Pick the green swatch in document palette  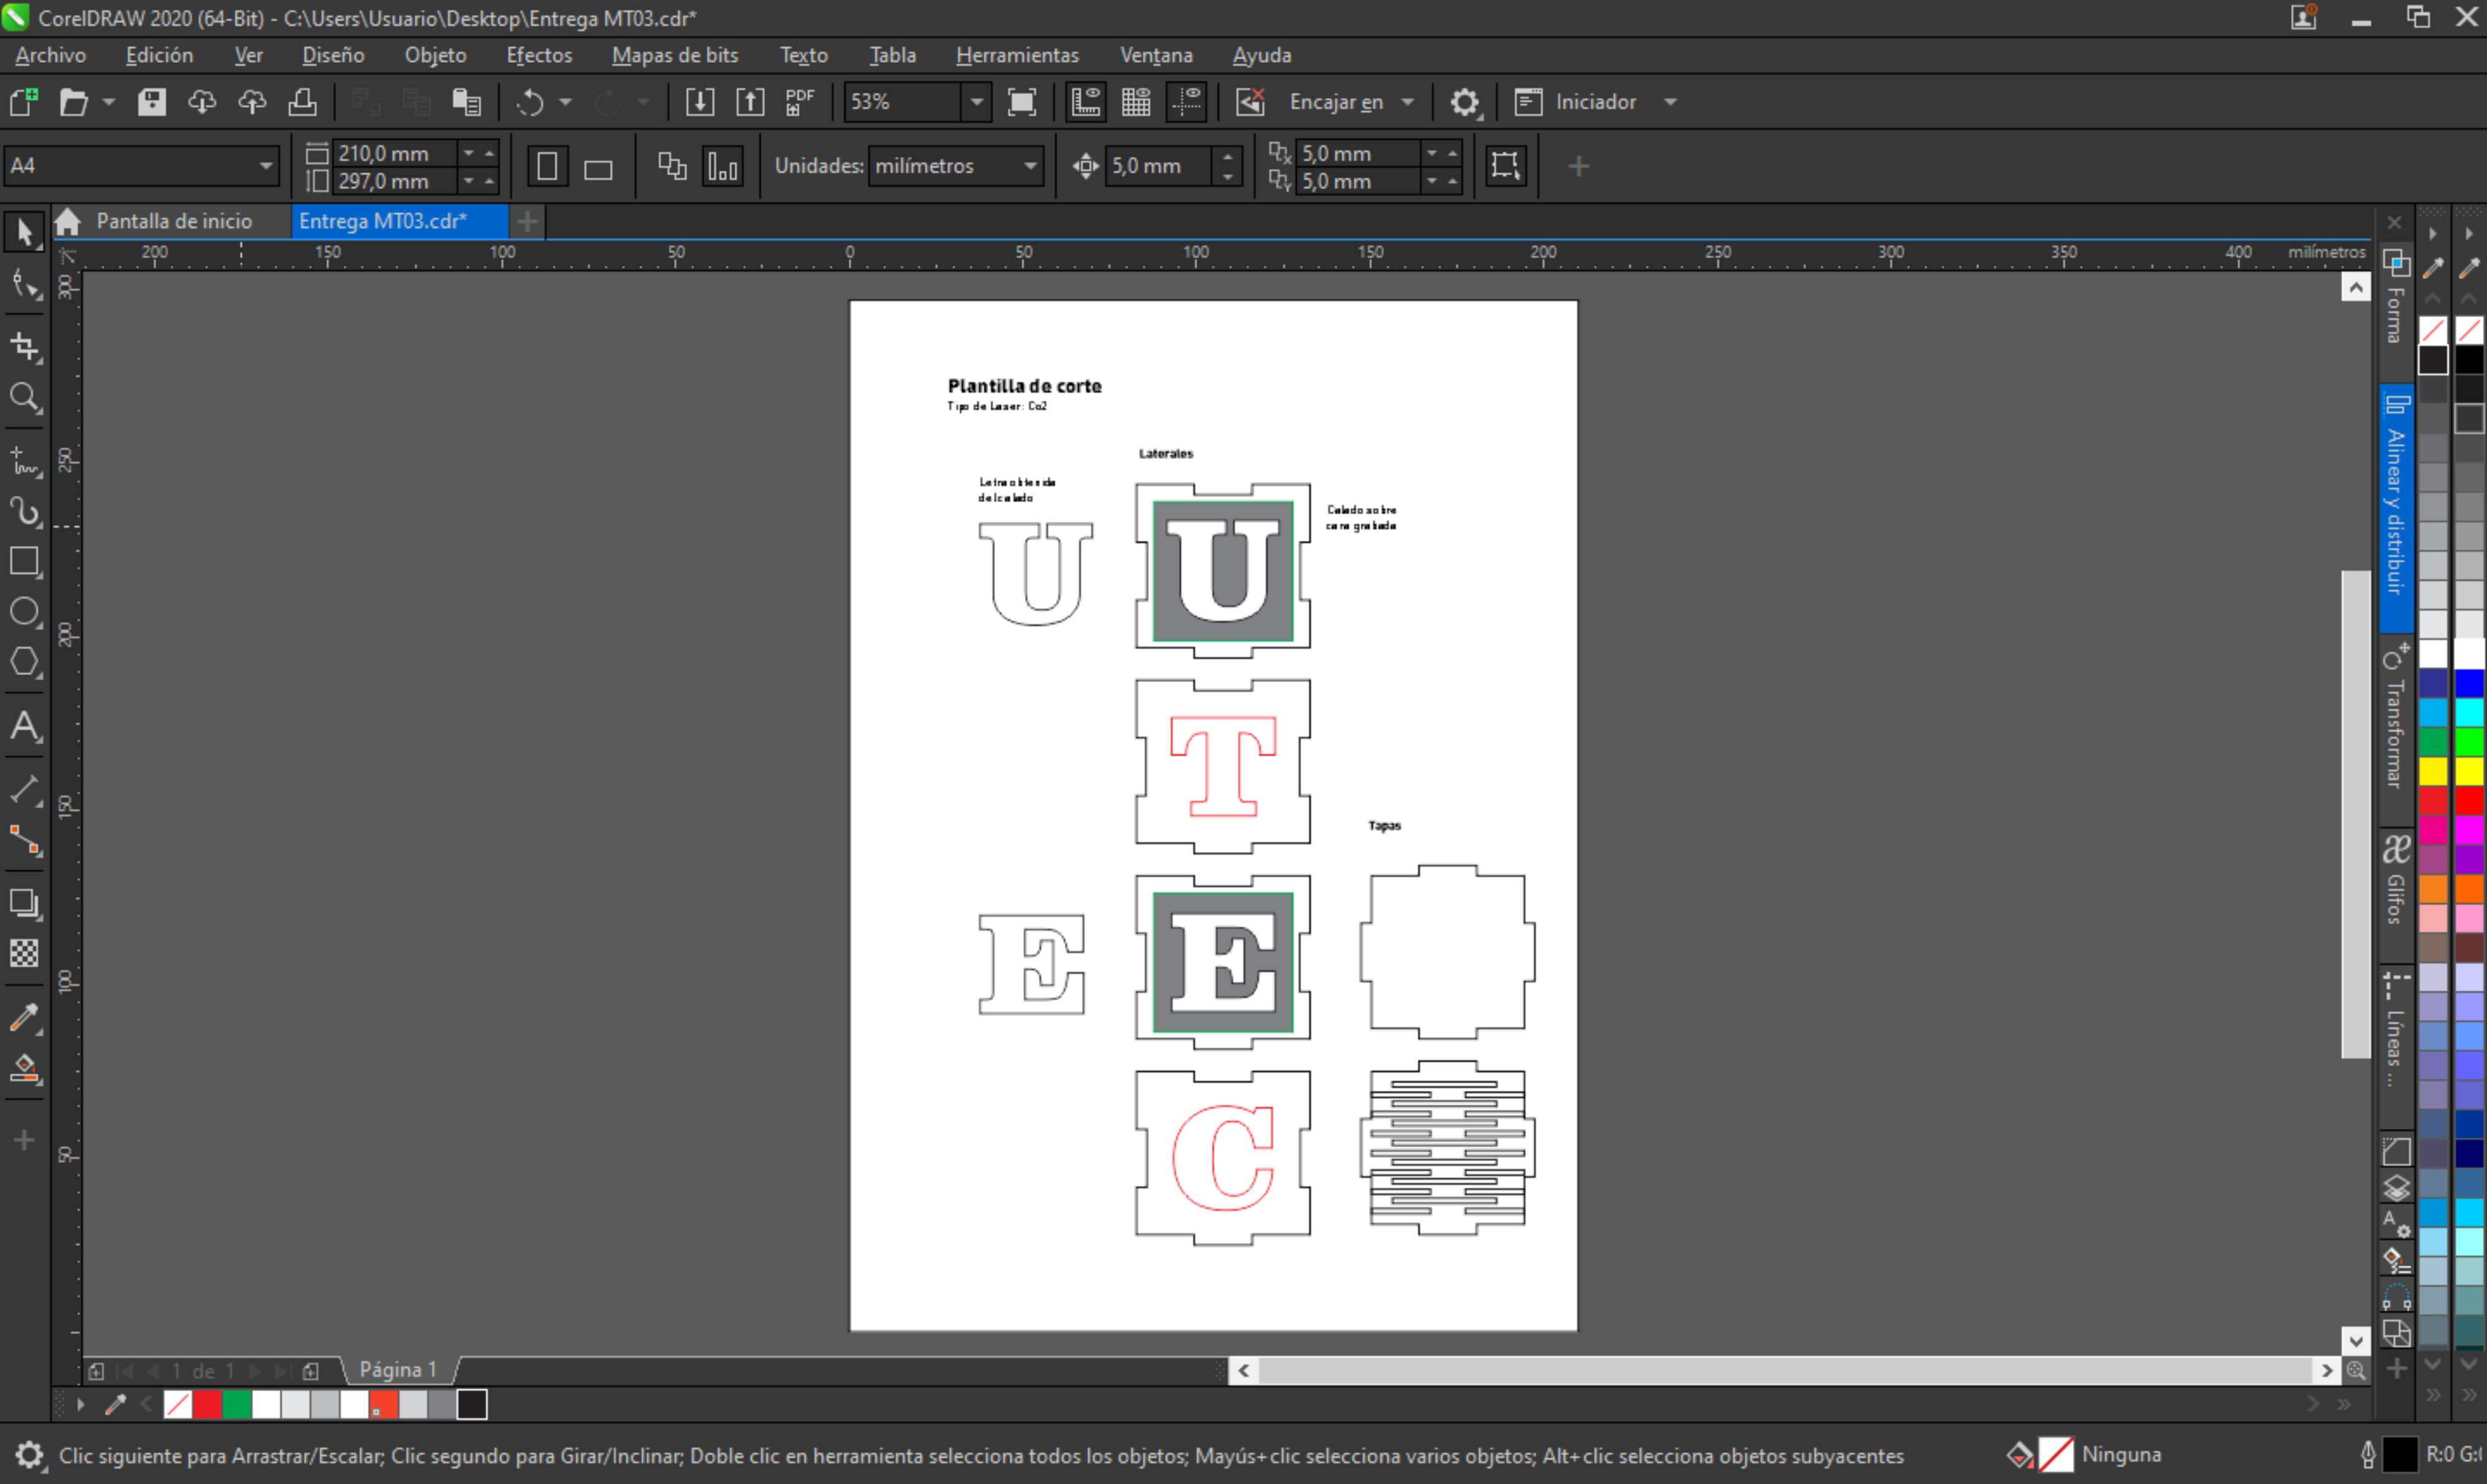tap(237, 1405)
